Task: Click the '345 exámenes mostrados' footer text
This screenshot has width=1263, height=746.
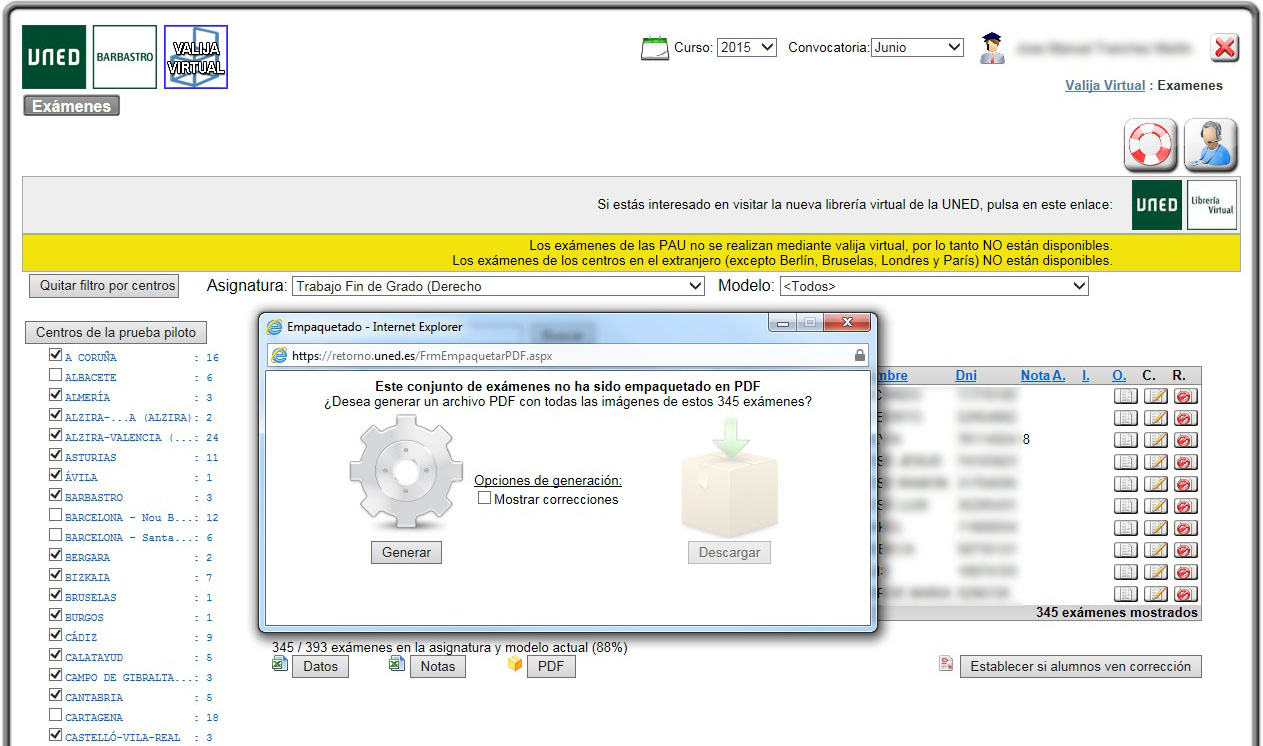Action: pos(1117,613)
